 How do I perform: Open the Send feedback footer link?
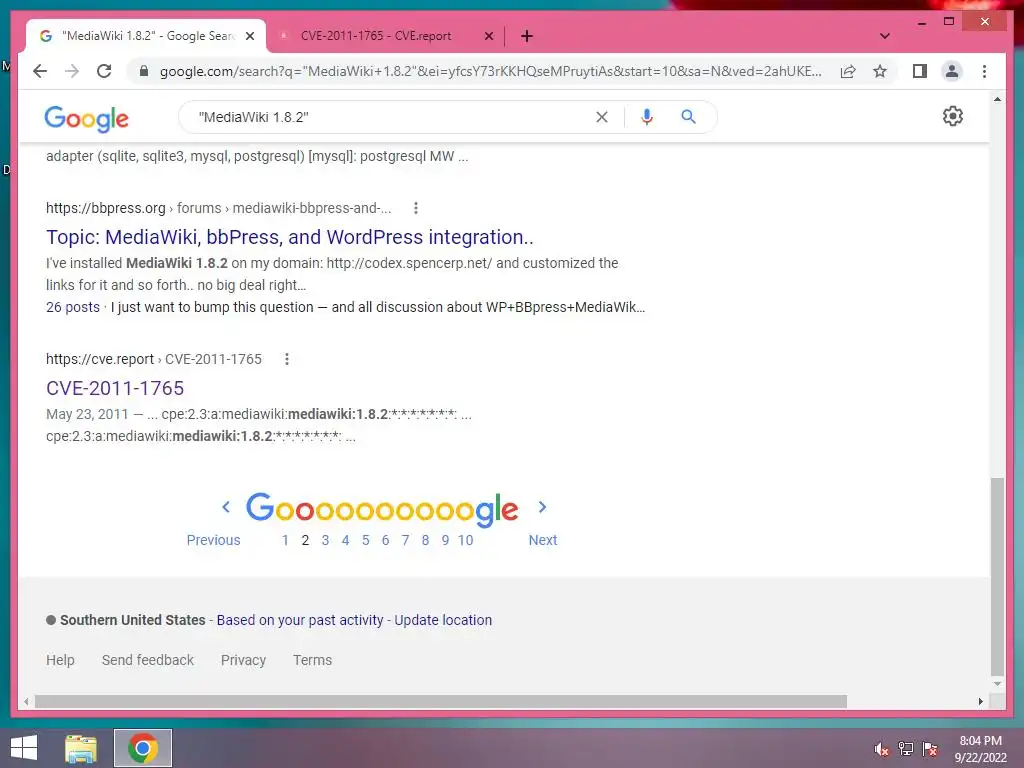(x=148, y=660)
